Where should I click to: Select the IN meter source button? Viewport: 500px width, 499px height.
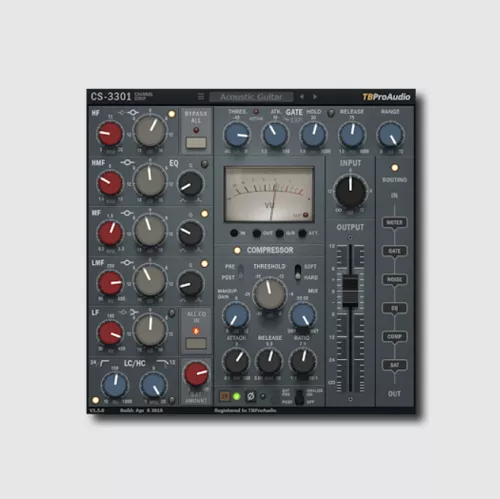(234, 233)
